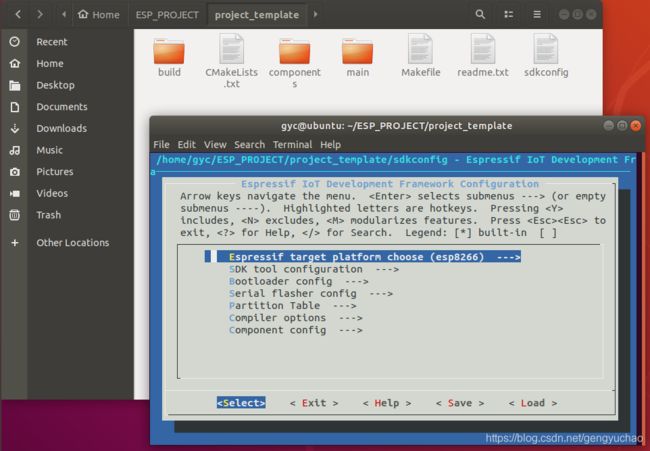Click the path bar left scroll arrow
Image resolution: width=650 pixels, height=451 pixels.
64,15
